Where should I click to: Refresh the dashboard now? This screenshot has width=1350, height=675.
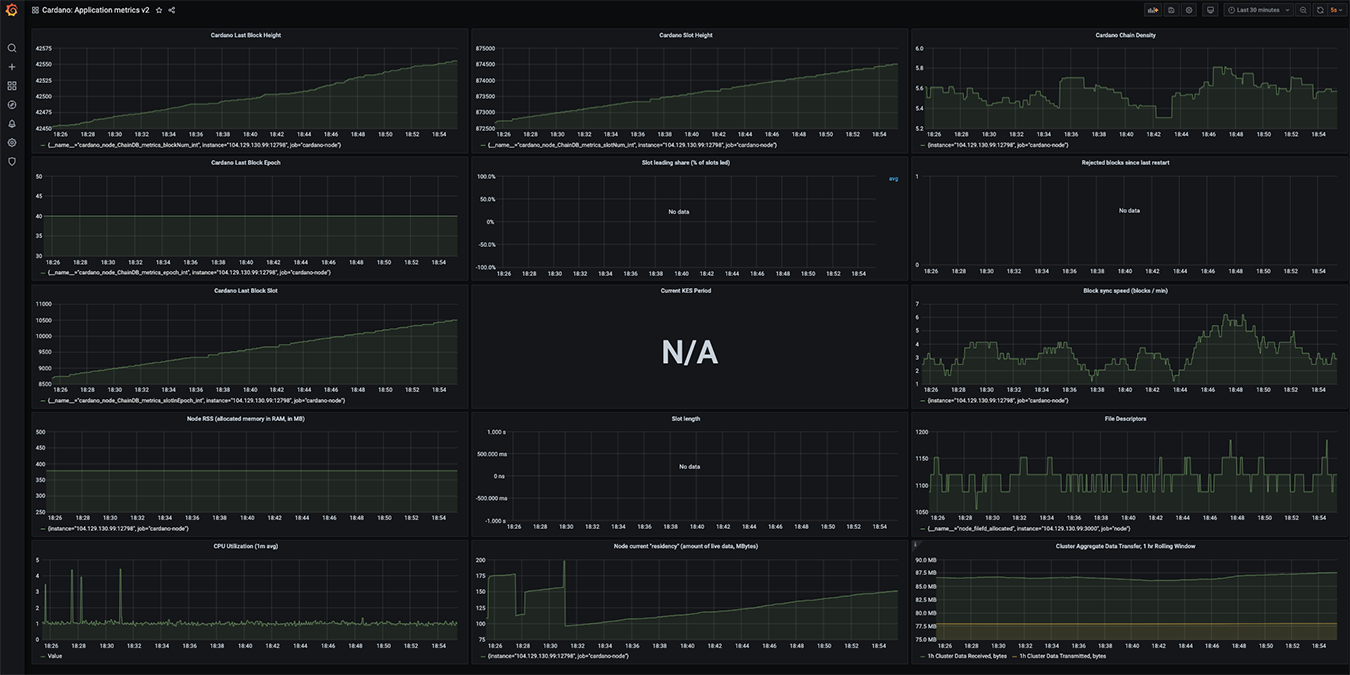coord(1320,10)
